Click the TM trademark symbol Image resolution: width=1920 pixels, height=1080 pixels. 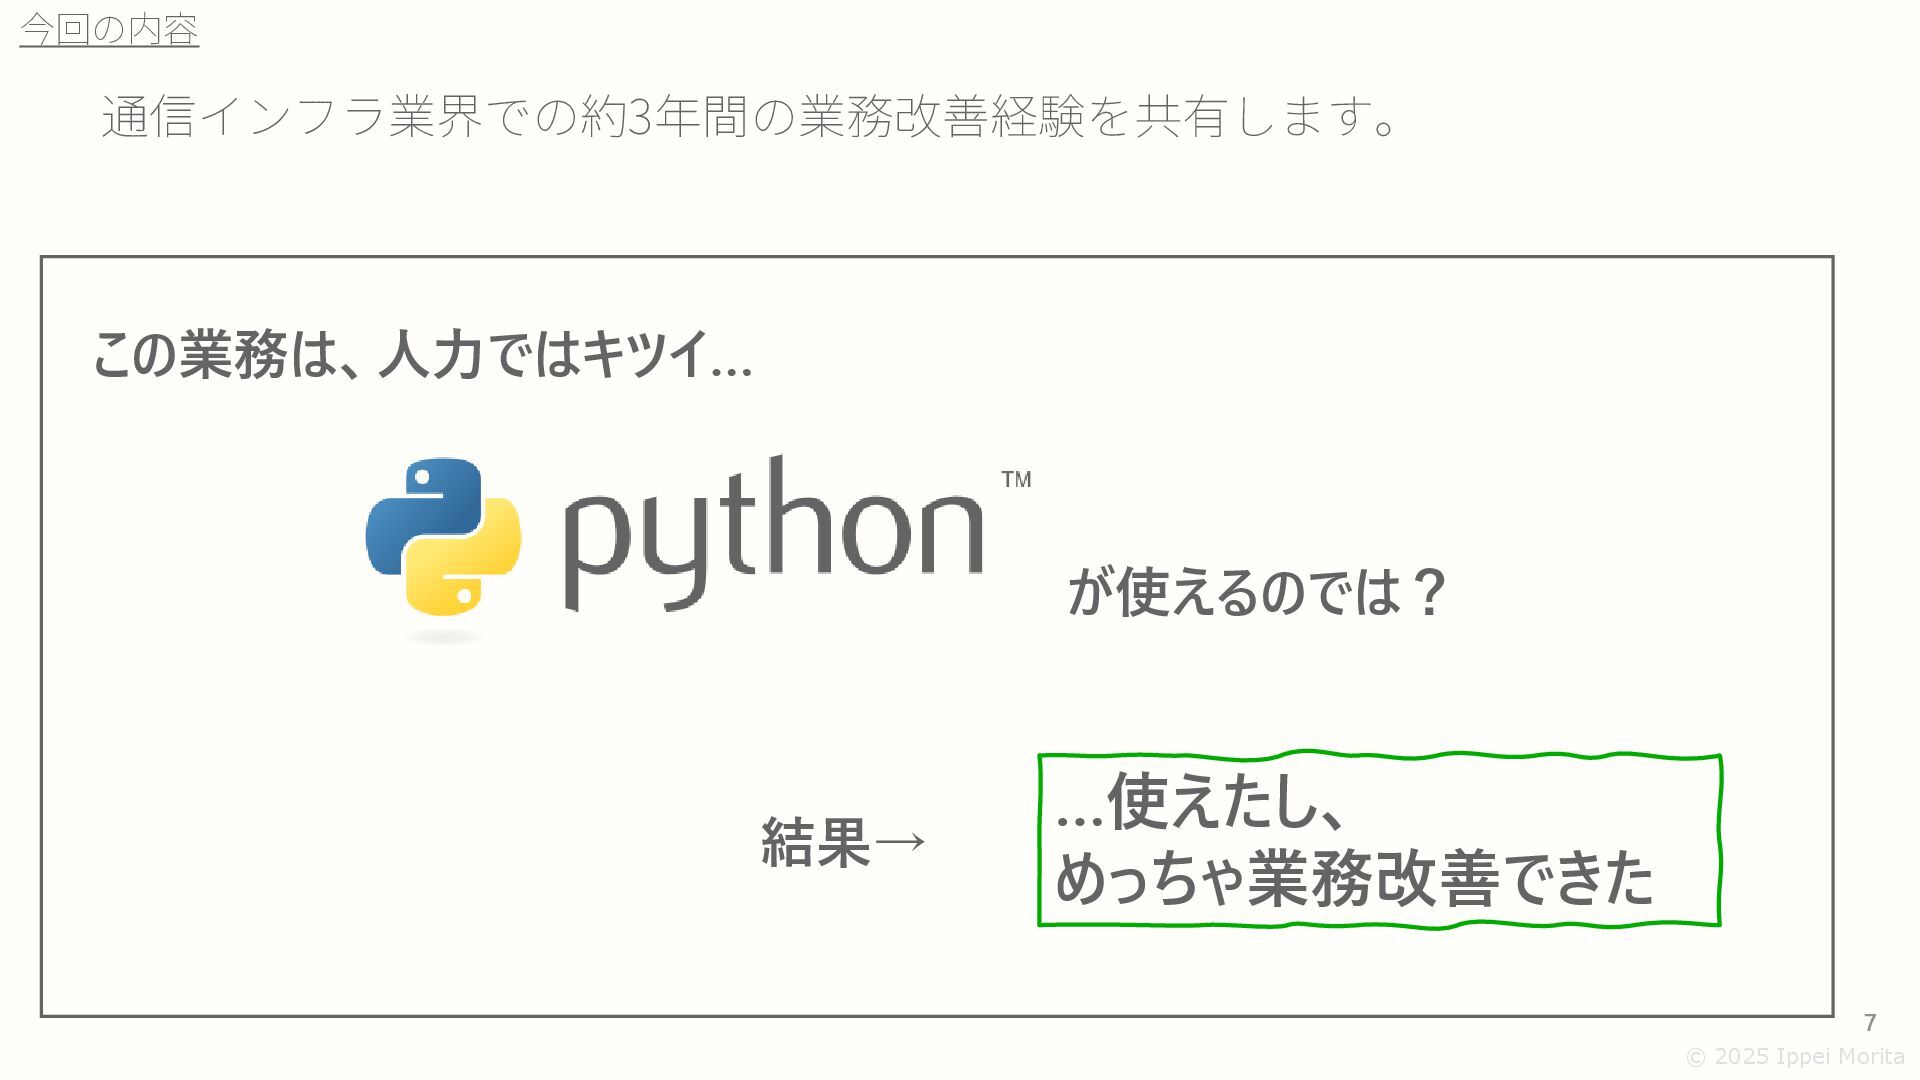tap(1016, 480)
